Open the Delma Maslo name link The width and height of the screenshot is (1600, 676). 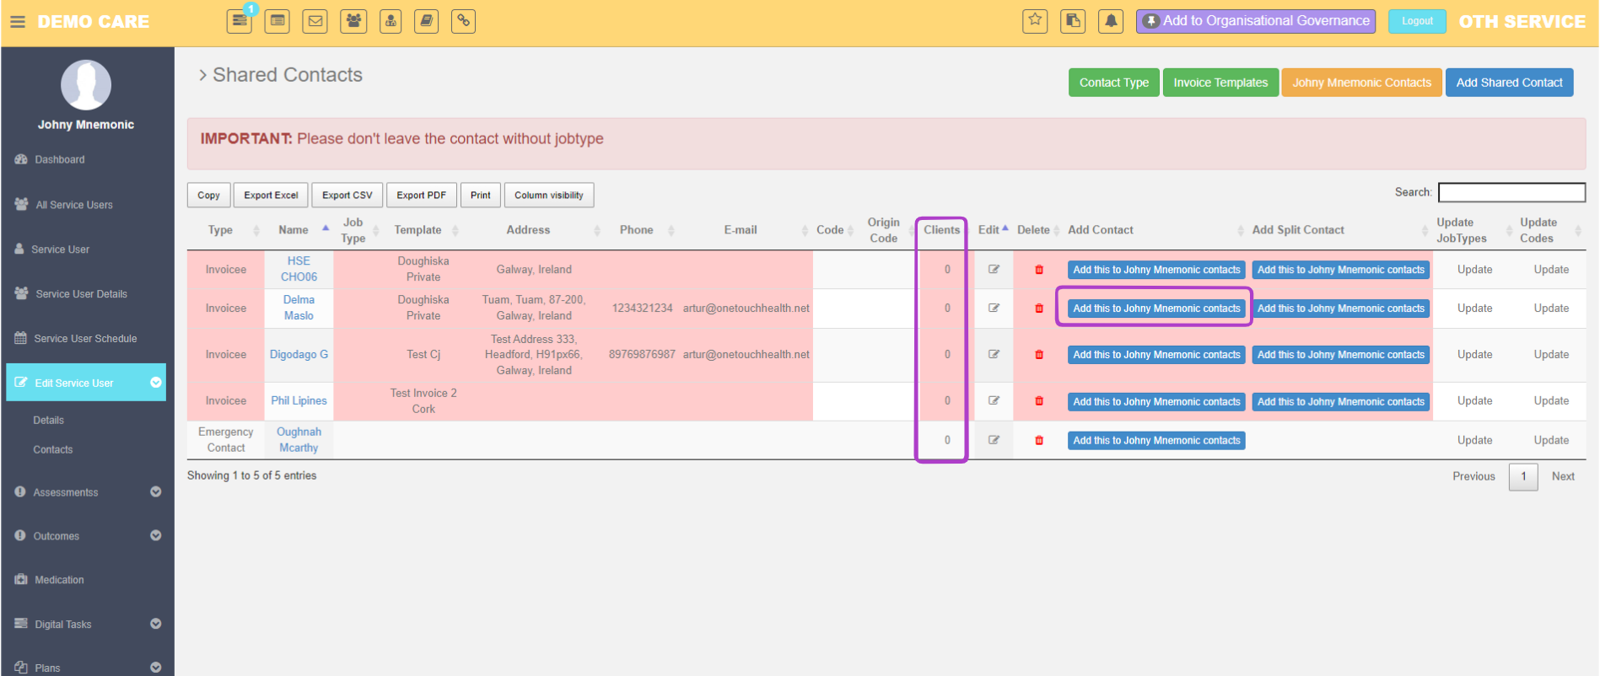tap(299, 308)
